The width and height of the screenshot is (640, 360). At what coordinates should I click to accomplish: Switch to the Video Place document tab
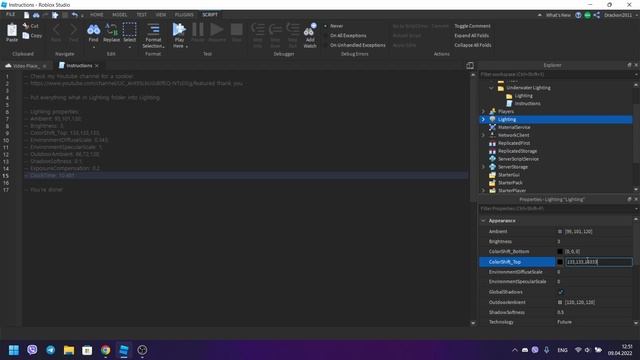click(26, 66)
